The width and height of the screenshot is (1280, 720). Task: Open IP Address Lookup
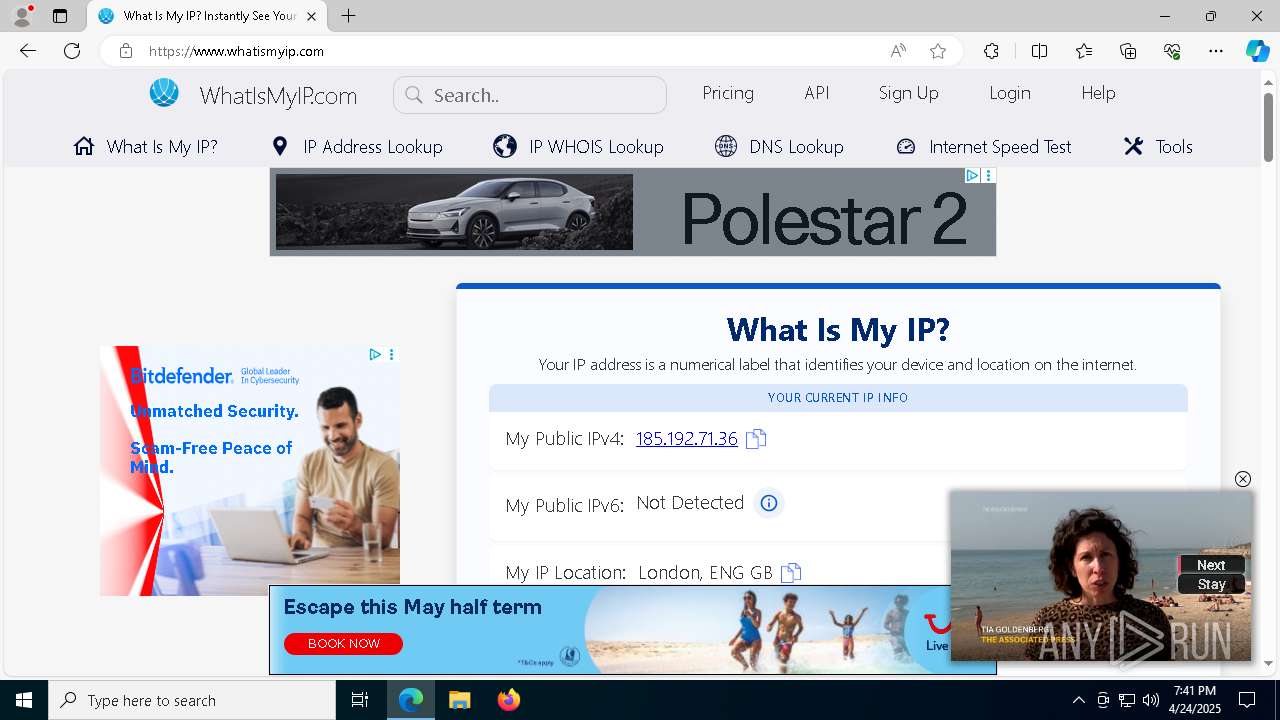pos(357,147)
